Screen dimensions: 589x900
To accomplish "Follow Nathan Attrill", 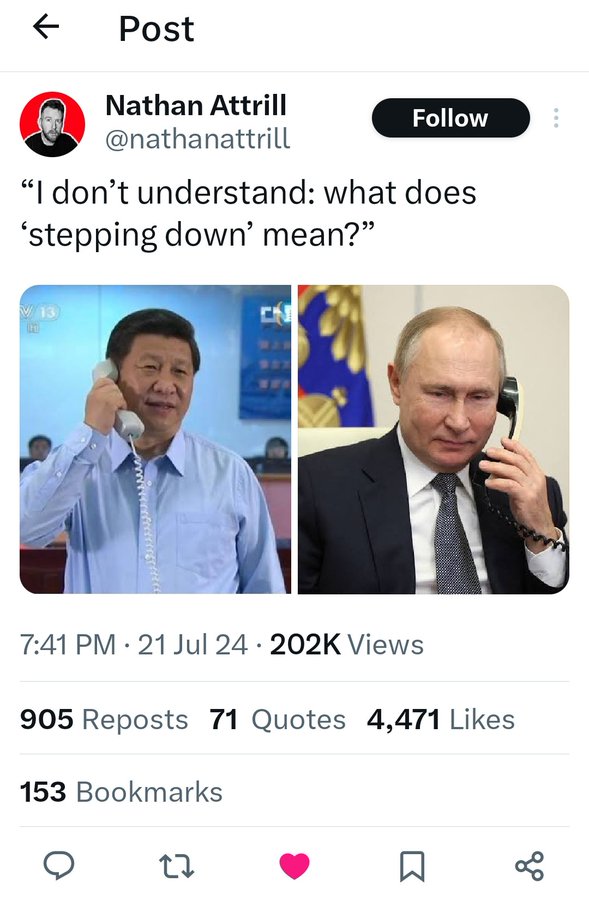I will click(x=451, y=118).
